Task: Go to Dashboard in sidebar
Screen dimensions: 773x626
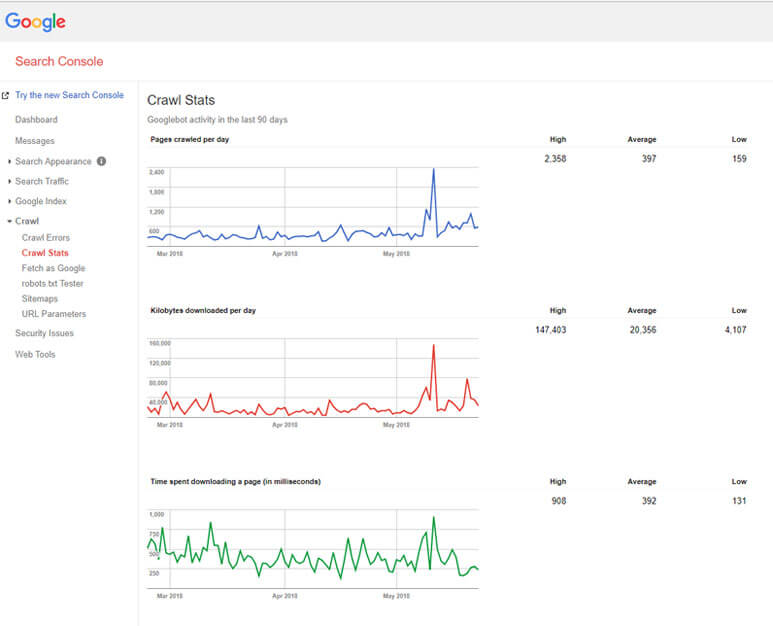Action: 36,120
